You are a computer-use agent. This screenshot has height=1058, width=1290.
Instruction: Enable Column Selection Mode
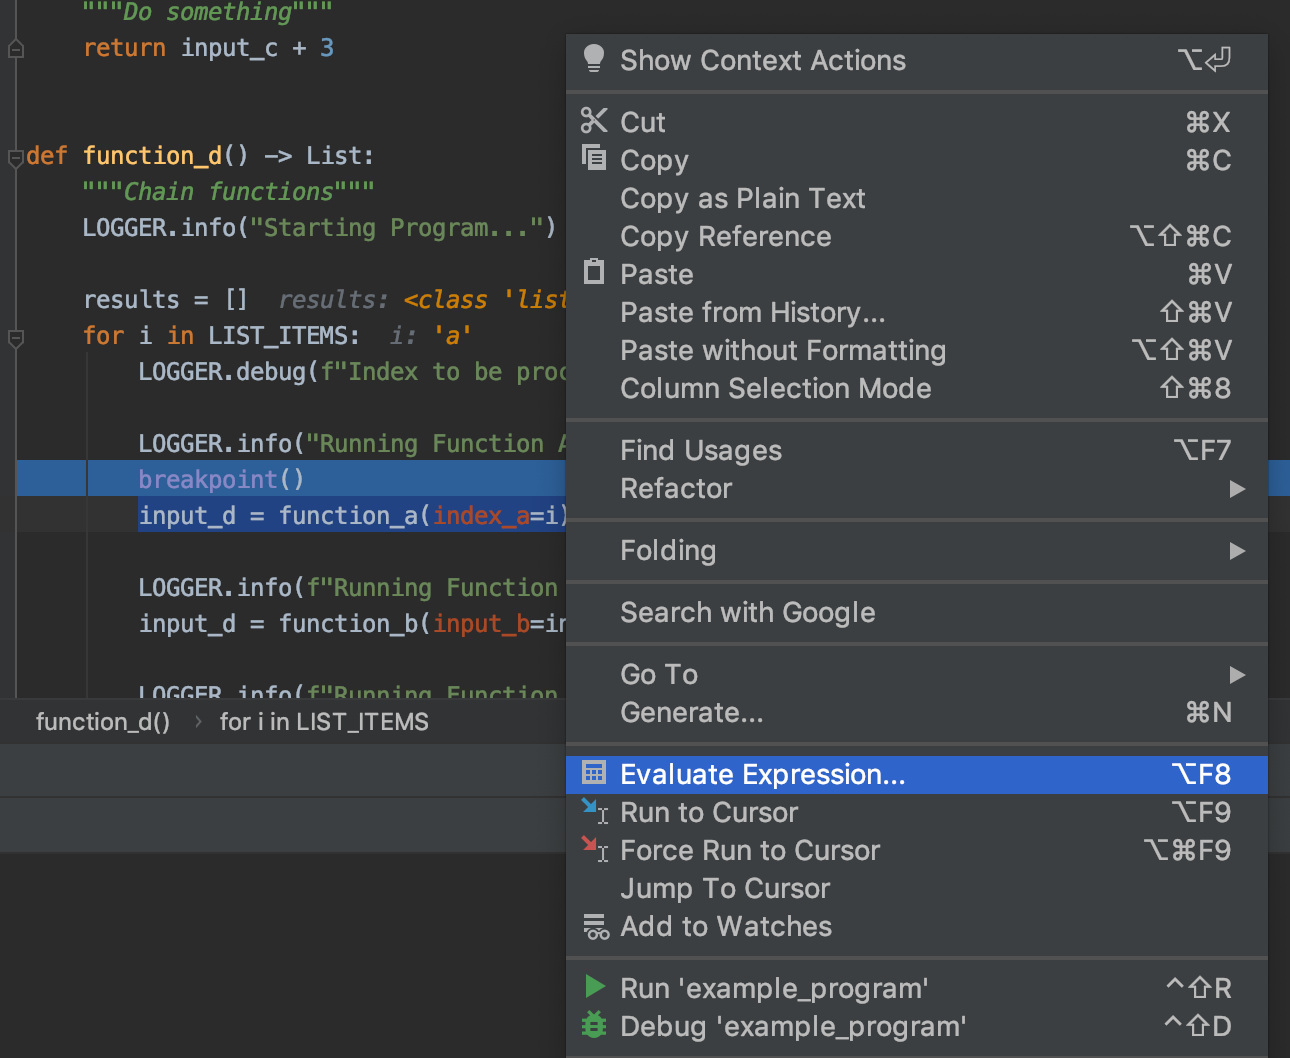click(x=776, y=388)
